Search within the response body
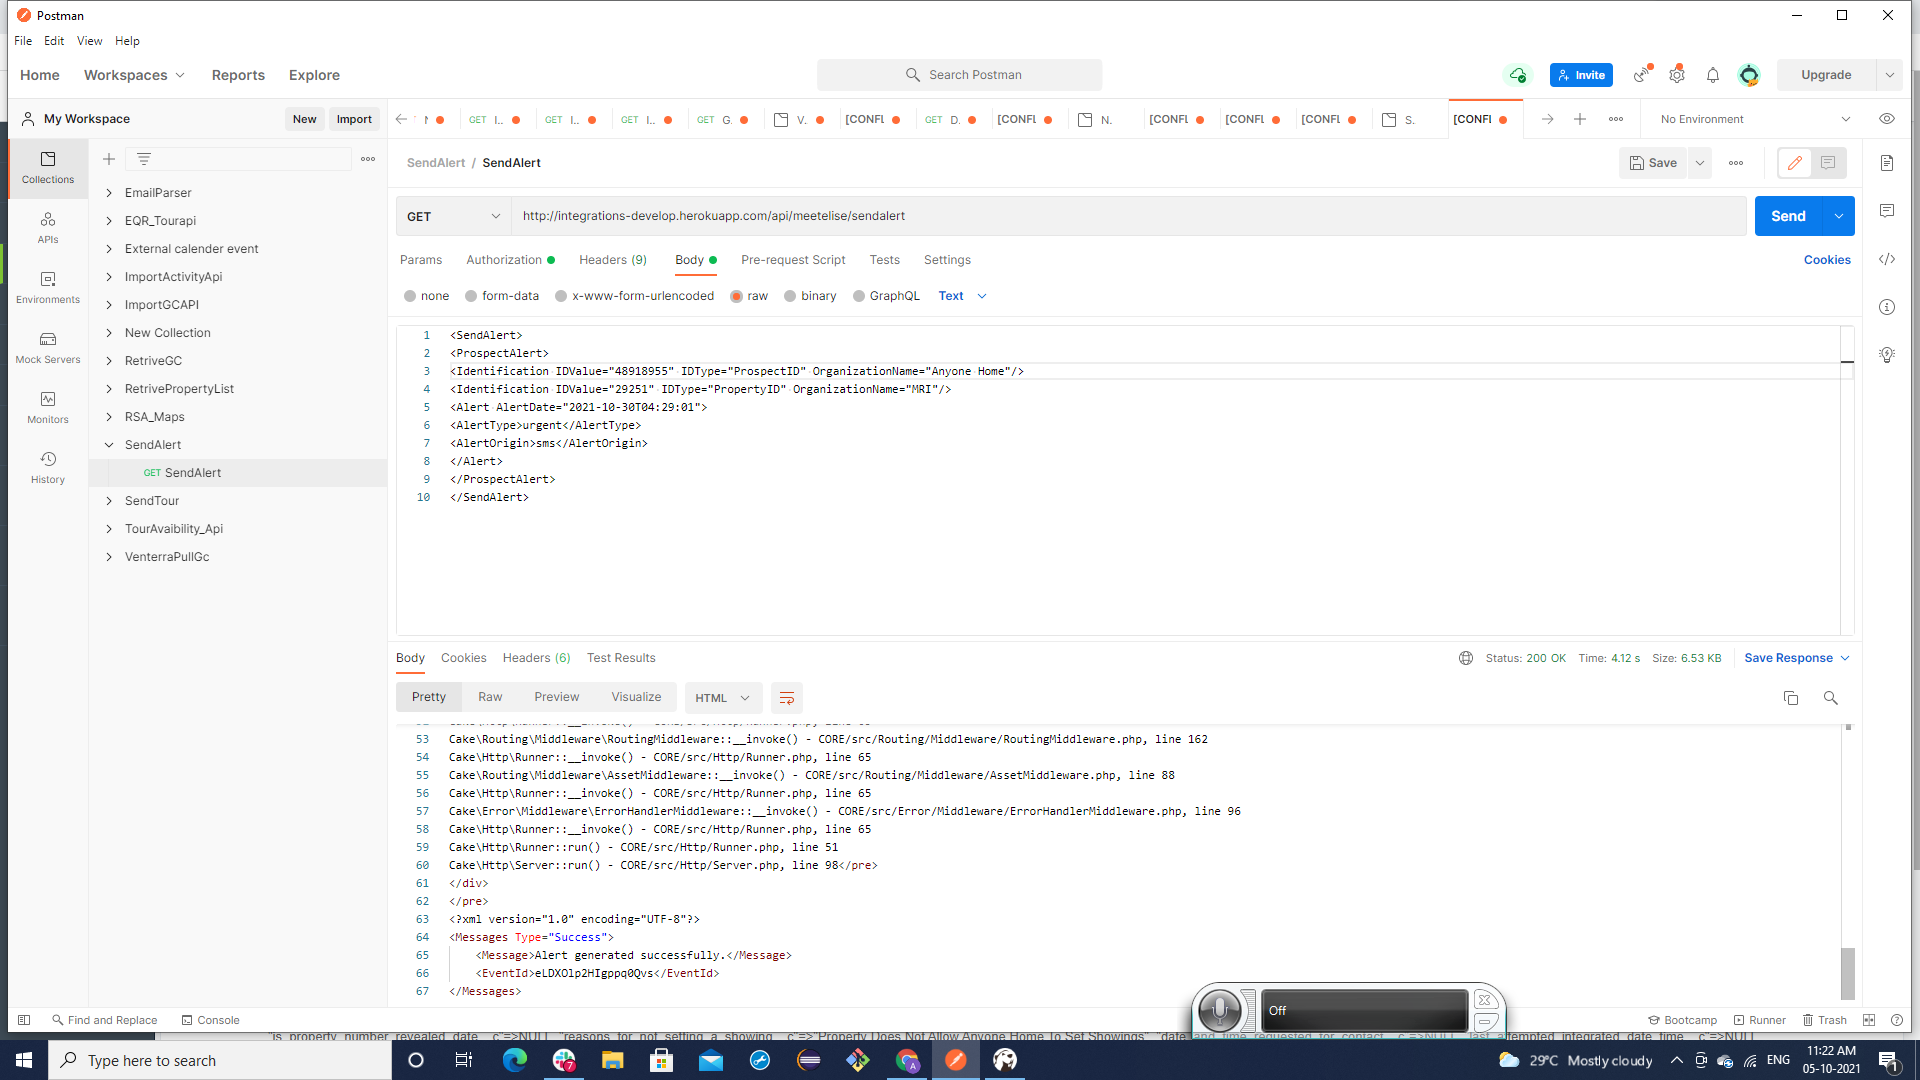This screenshot has height=1080, width=1920. click(x=1830, y=698)
